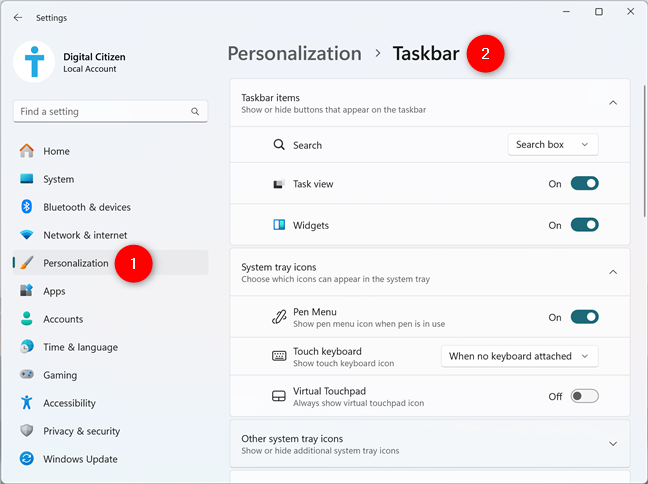Viewport: 648px width, 484px height.
Task: Collapse the System tray icons section
Action: (x=613, y=272)
